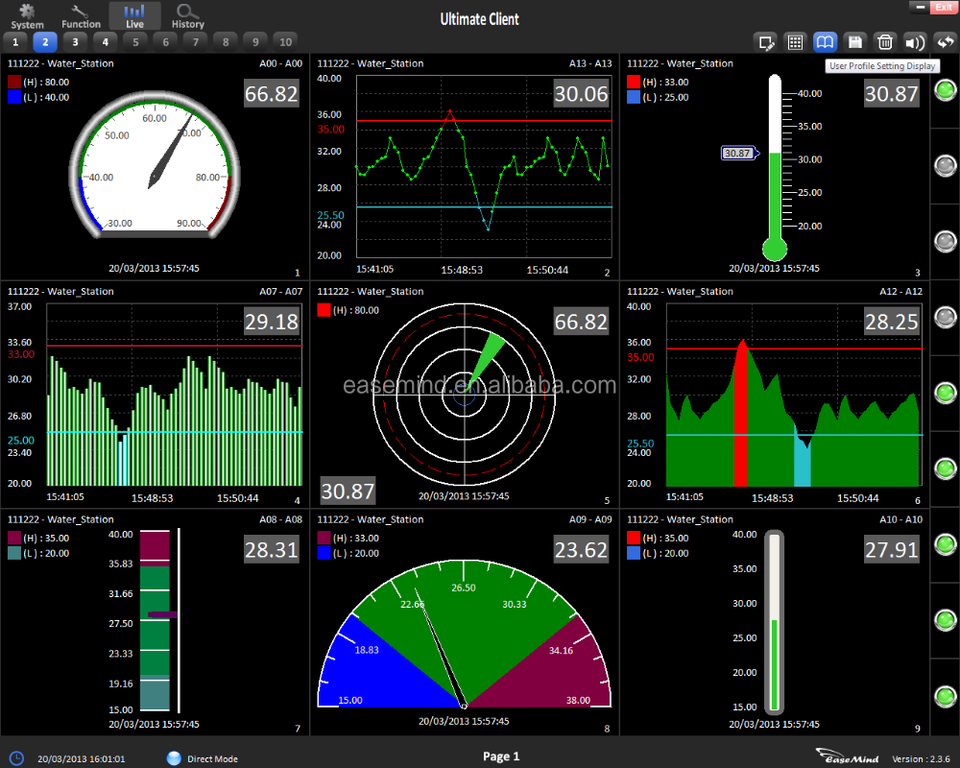Click the 66.82 reading on the dial gauge panel

[x=272, y=94]
